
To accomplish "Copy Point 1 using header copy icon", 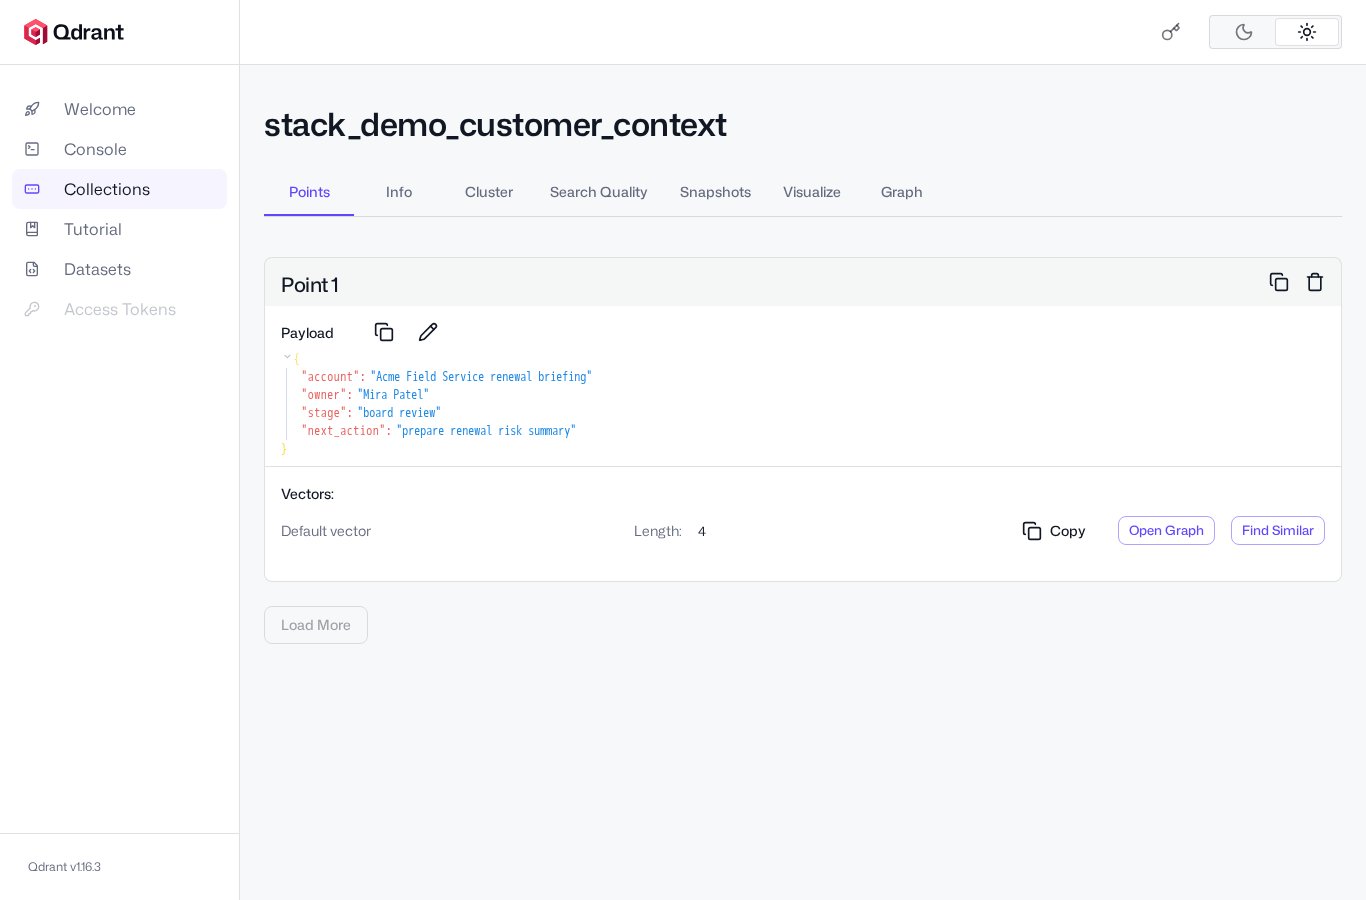I will click(1279, 282).
